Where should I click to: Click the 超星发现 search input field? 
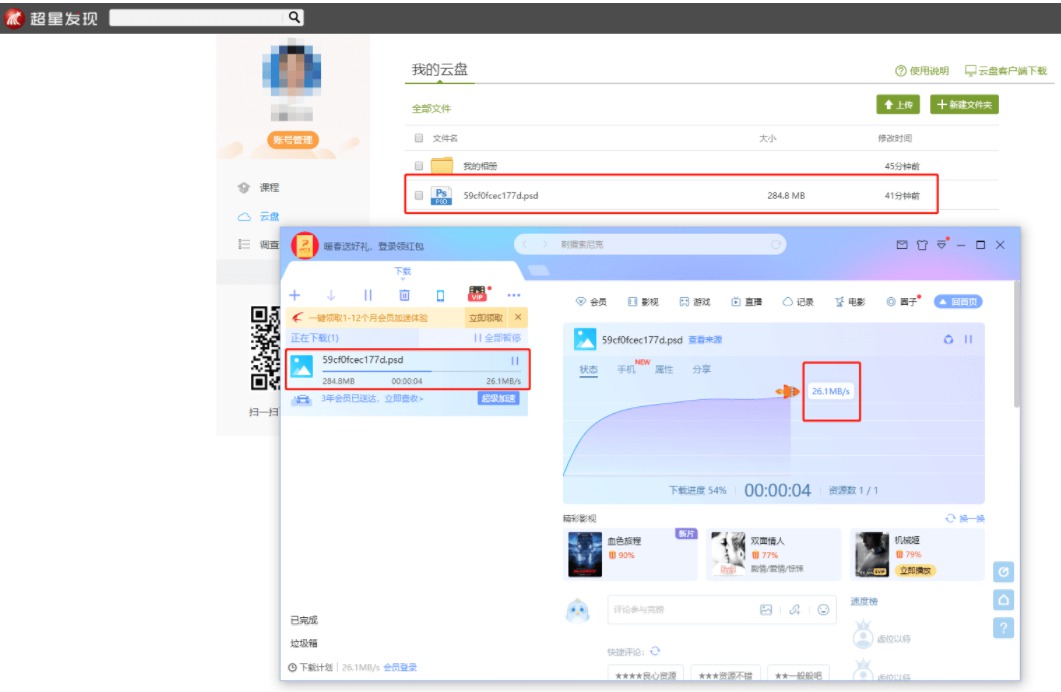pos(198,17)
